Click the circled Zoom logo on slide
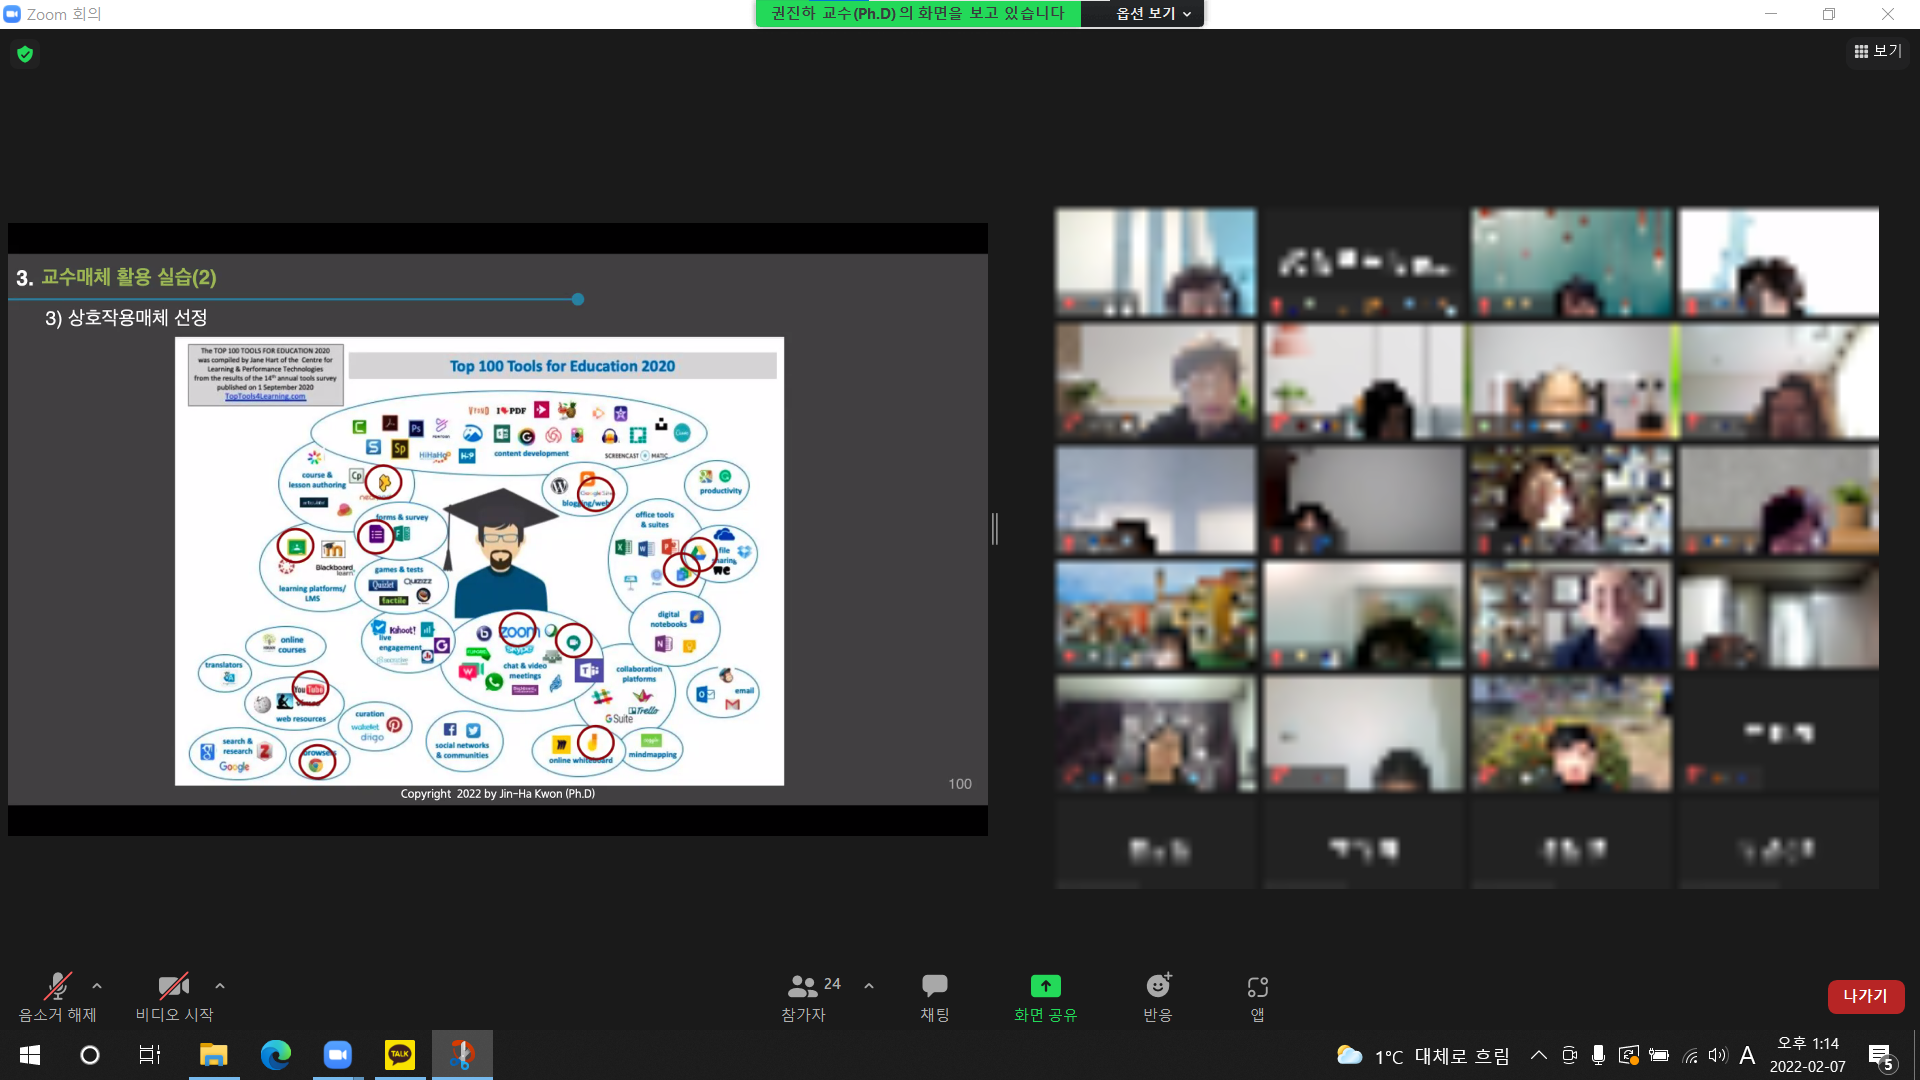Viewport: 1920px width, 1080px height. (x=518, y=631)
